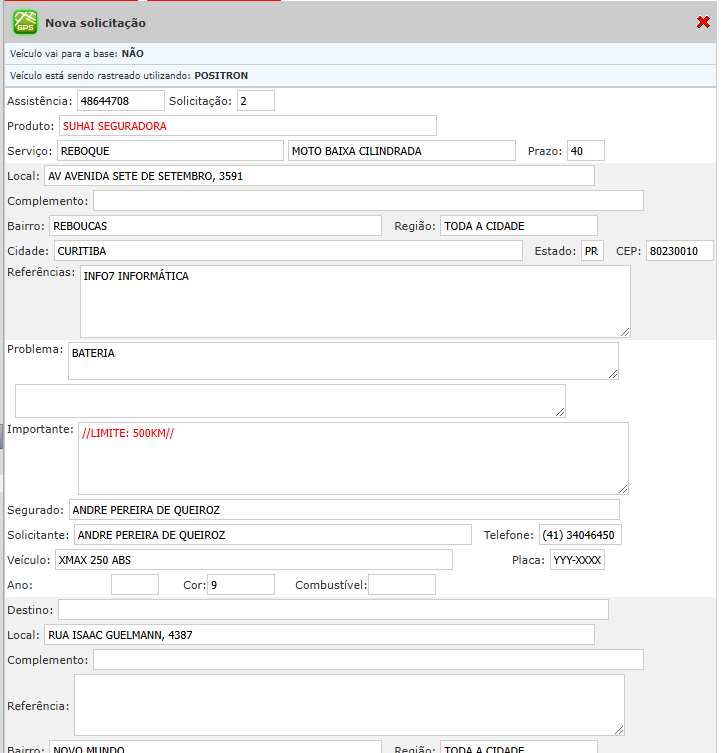The width and height of the screenshot is (727, 753).
Task: Select the Prazo field
Action: click(585, 151)
